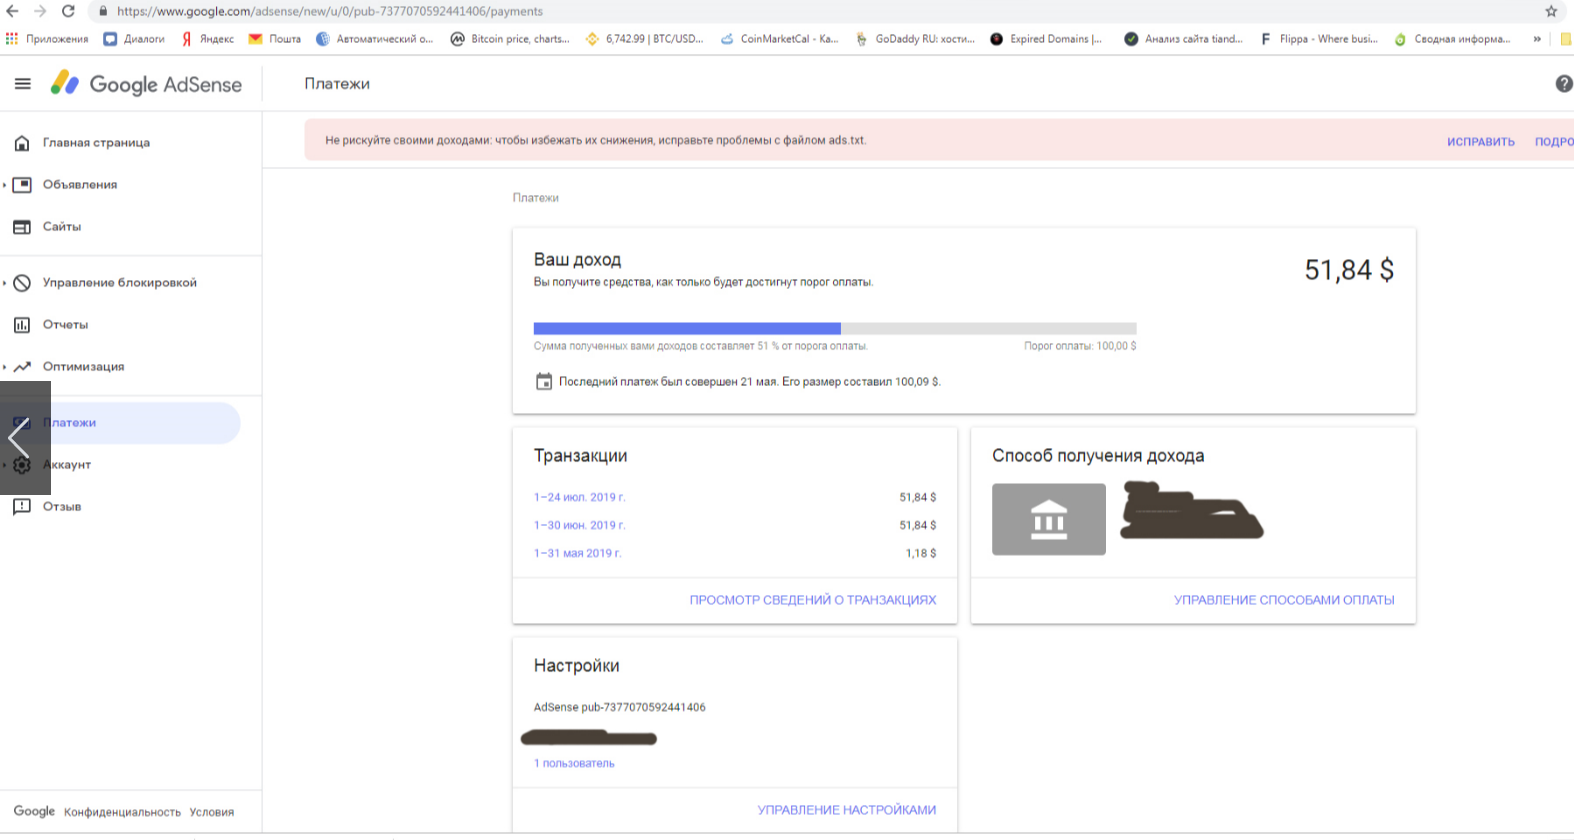Click the Порог оплаты: 100,00 $ text
This screenshot has height=840, width=1574.
[1080, 346]
